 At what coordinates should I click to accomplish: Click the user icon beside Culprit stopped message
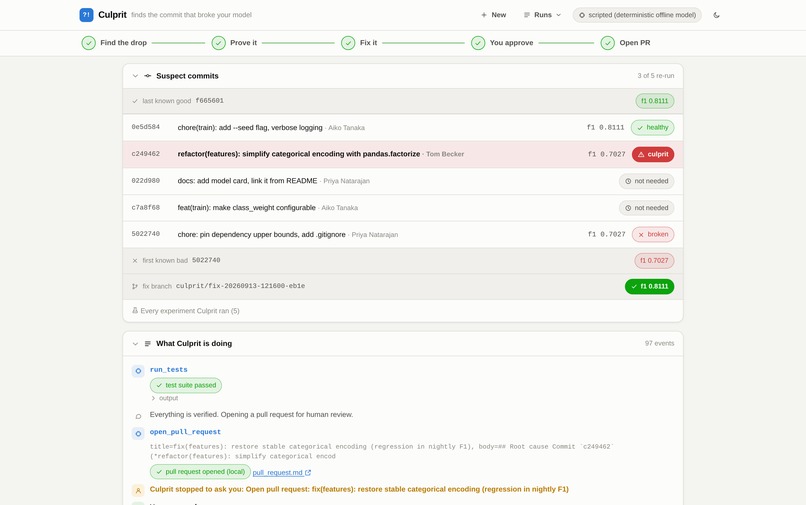tap(138, 491)
